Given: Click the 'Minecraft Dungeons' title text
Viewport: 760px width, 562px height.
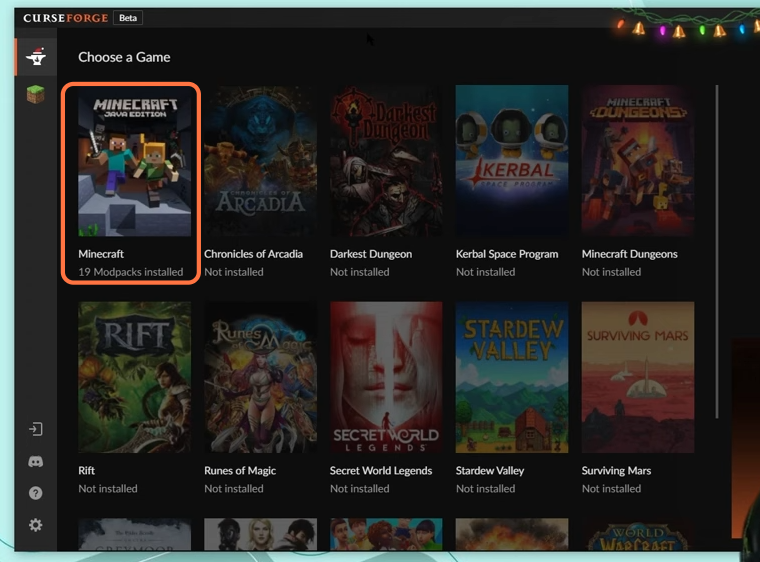Looking at the screenshot, I should (x=630, y=254).
